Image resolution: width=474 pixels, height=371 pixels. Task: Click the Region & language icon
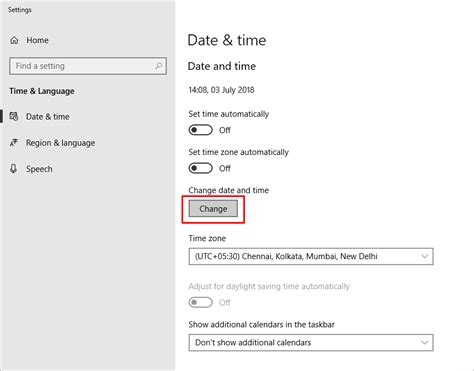pos(14,143)
